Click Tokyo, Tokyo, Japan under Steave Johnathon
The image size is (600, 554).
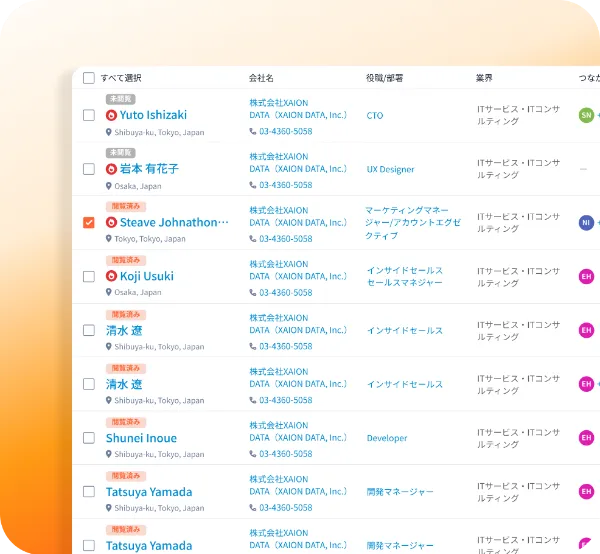click(x=150, y=239)
